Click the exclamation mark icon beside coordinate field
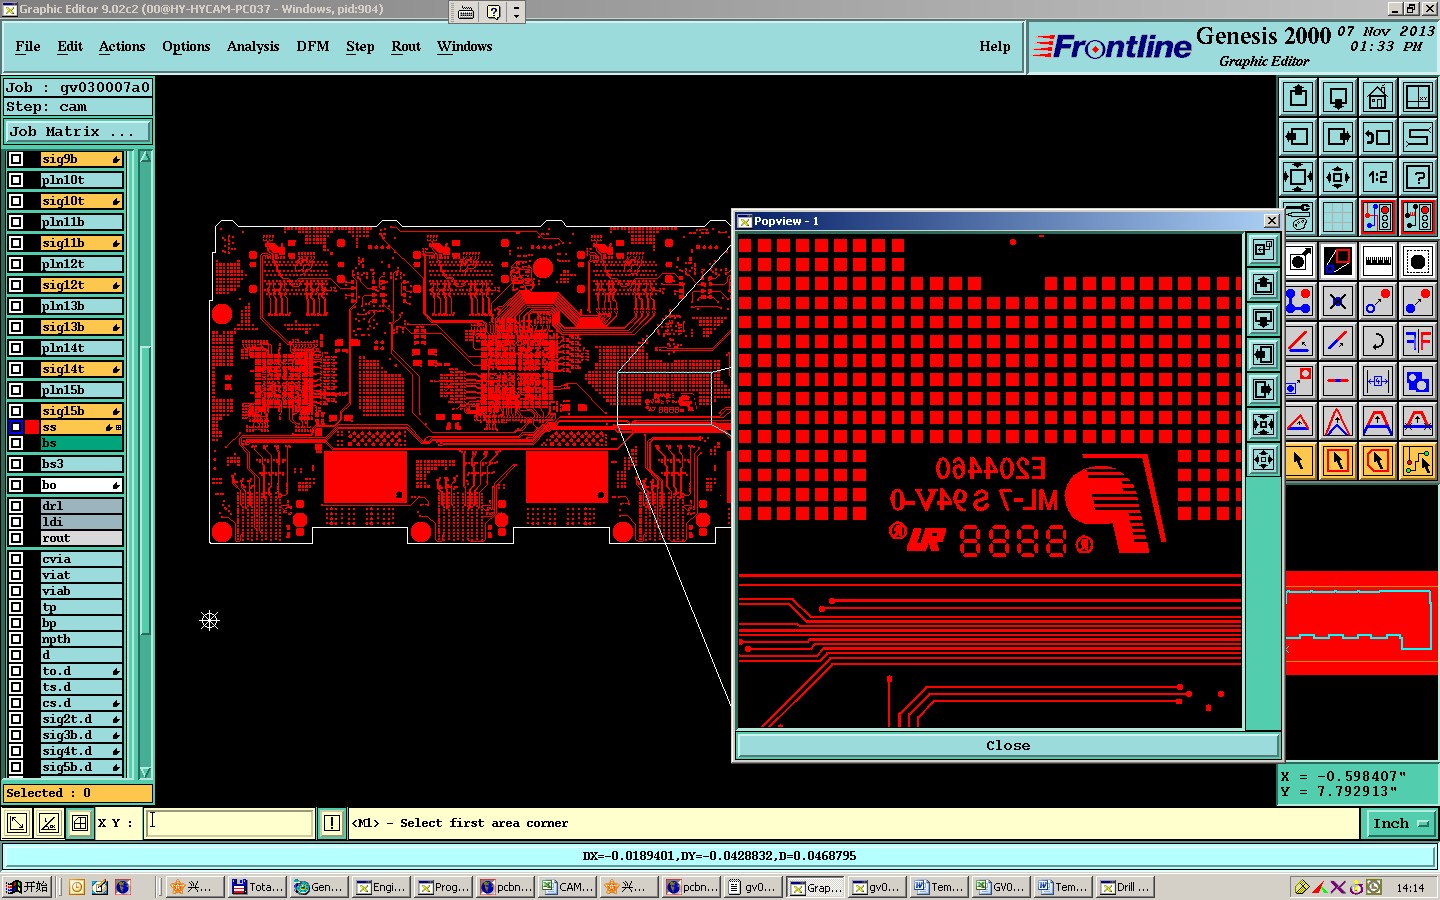This screenshot has height=900, width=1440. (x=332, y=823)
